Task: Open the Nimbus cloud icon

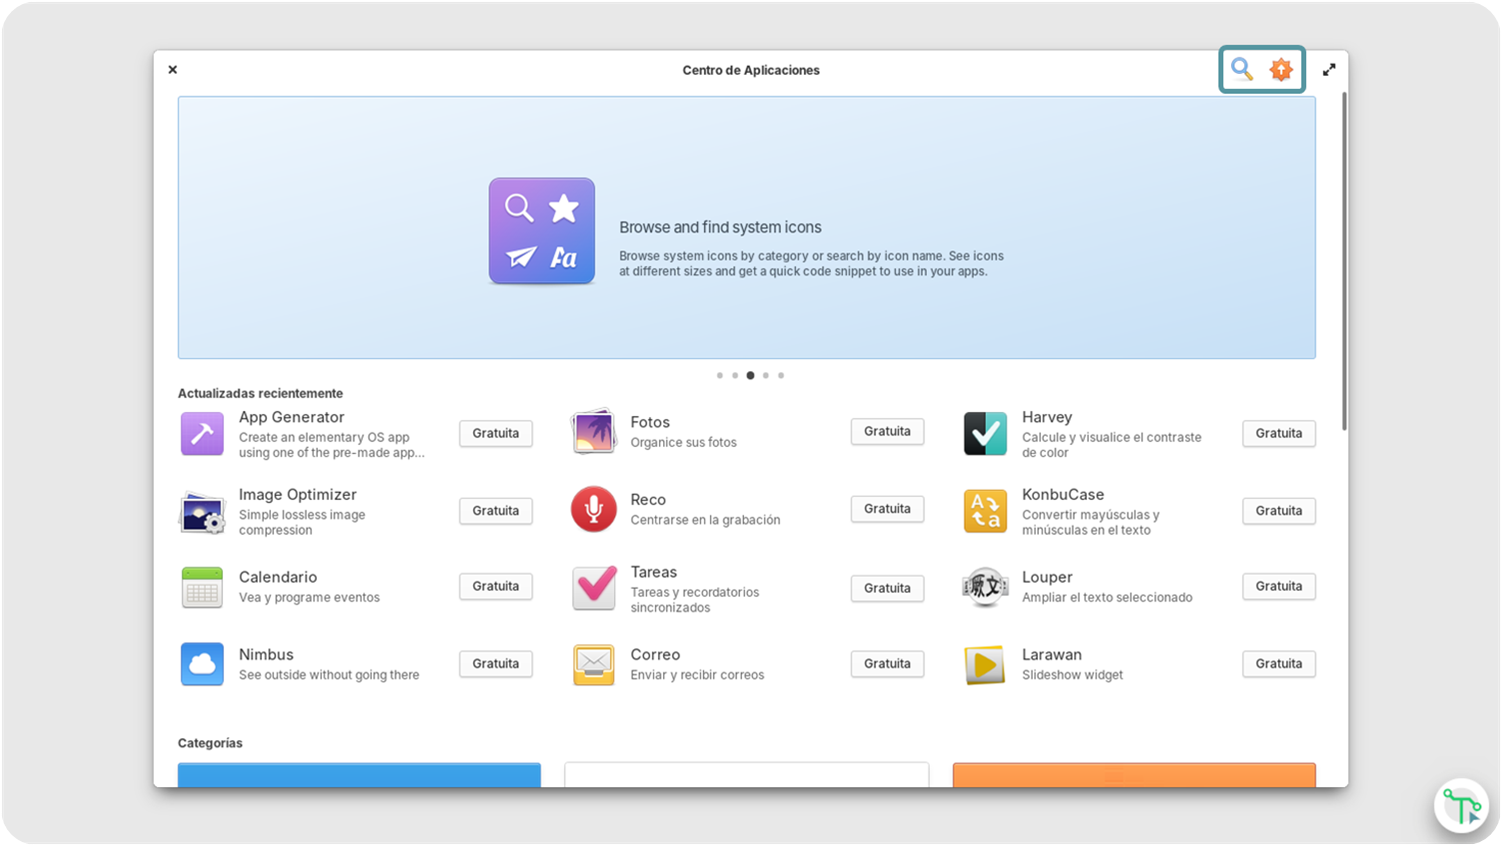Action: (x=202, y=664)
